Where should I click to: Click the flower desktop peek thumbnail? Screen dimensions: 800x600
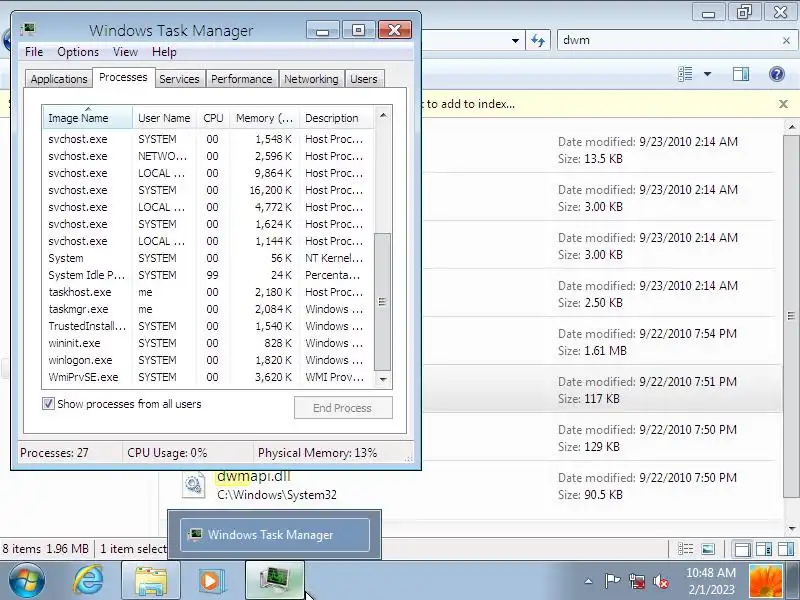tap(765, 581)
